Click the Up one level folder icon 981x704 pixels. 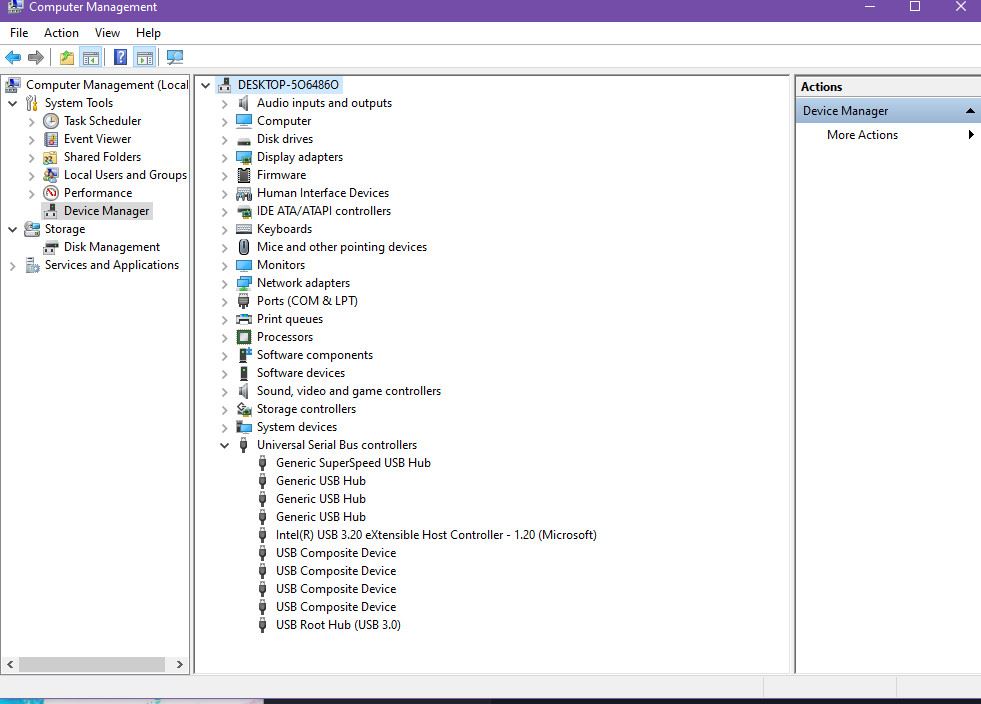(x=66, y=58)
